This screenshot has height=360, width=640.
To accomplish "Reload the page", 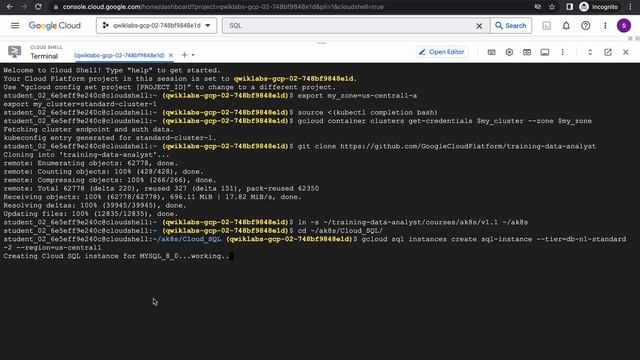I will [x=38, y=7].
